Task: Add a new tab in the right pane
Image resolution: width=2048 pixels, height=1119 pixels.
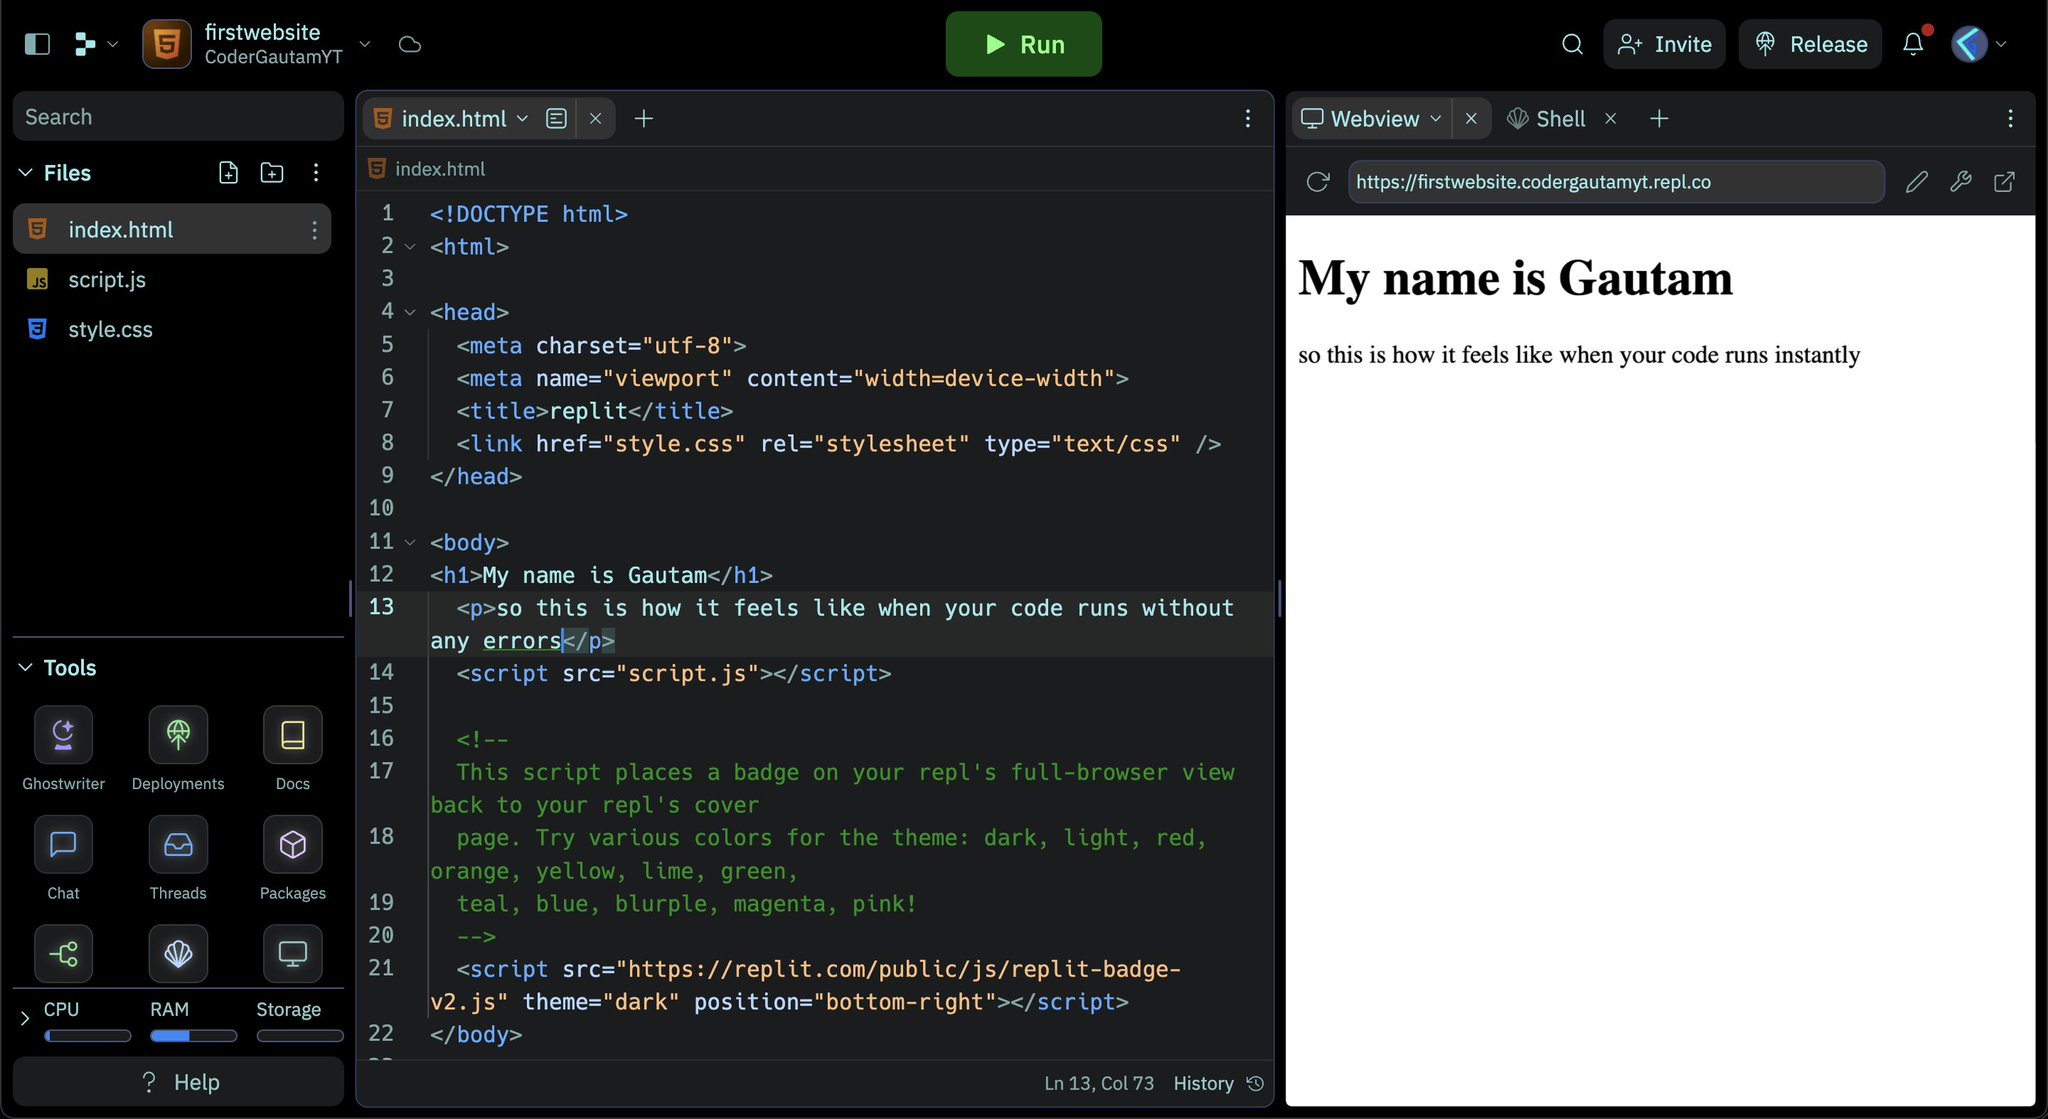Action: [1659, 119]
